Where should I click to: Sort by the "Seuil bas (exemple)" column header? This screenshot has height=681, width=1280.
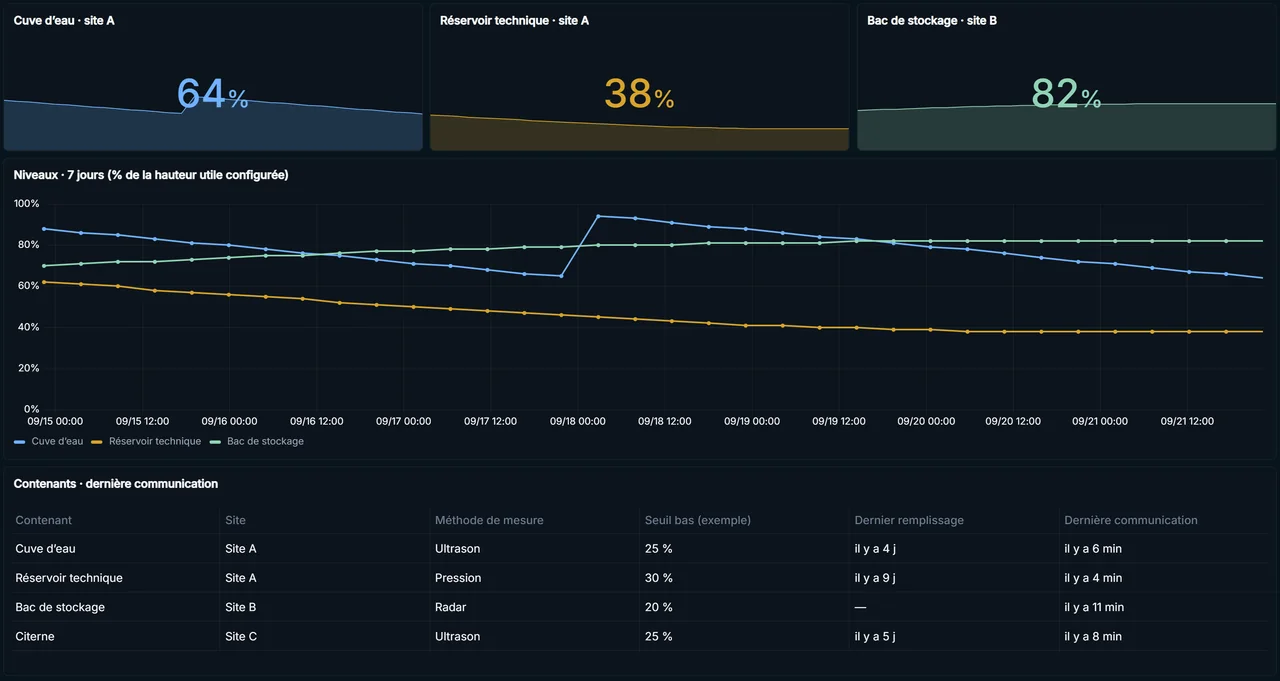click(x=698, y=520)
